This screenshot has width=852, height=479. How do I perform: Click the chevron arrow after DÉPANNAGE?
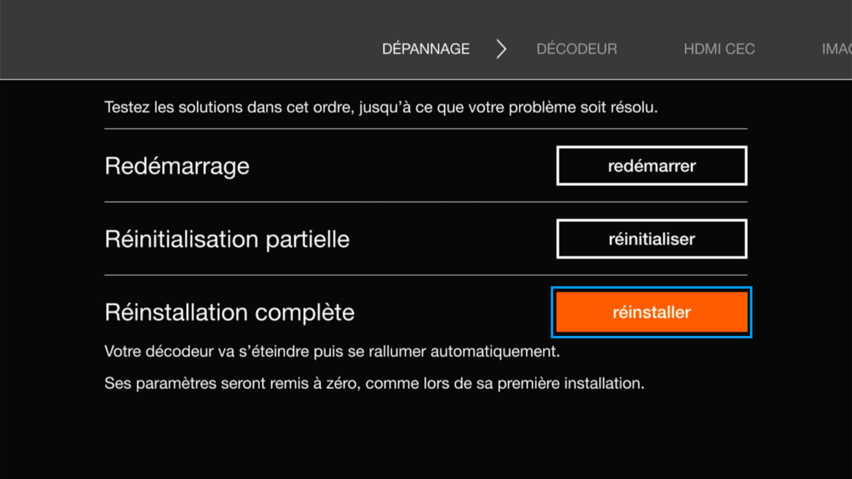click(501, 49)
